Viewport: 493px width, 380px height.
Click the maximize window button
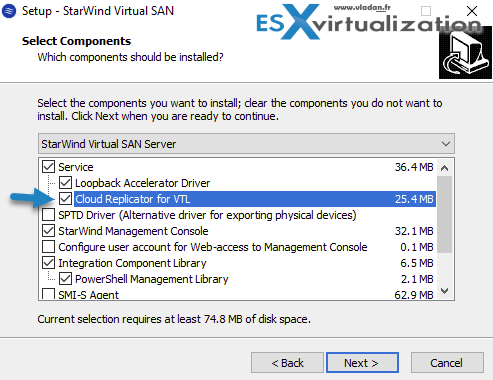tap(426, 11)
